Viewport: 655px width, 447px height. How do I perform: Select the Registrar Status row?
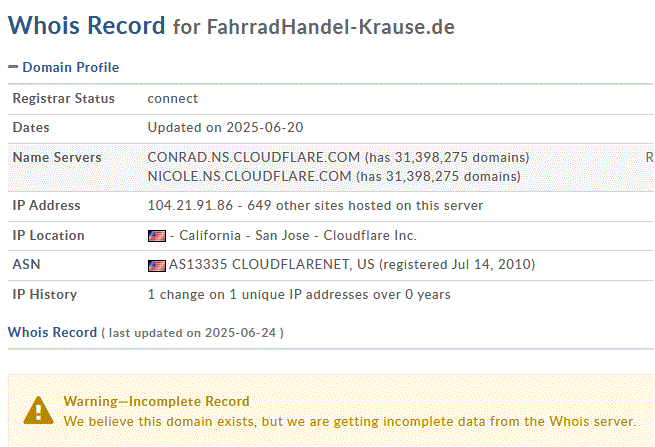[330, 99]
